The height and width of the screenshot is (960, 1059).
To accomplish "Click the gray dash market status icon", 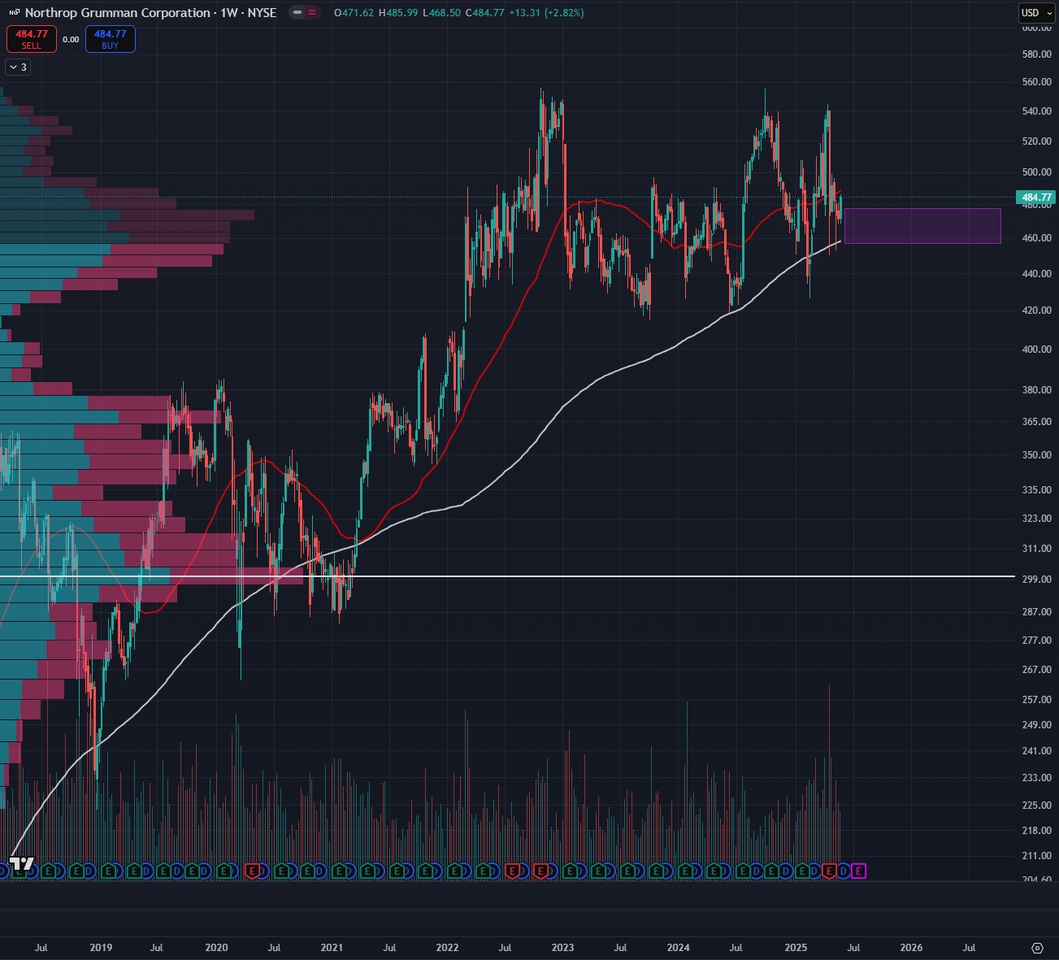I will [x=297, y=12].
